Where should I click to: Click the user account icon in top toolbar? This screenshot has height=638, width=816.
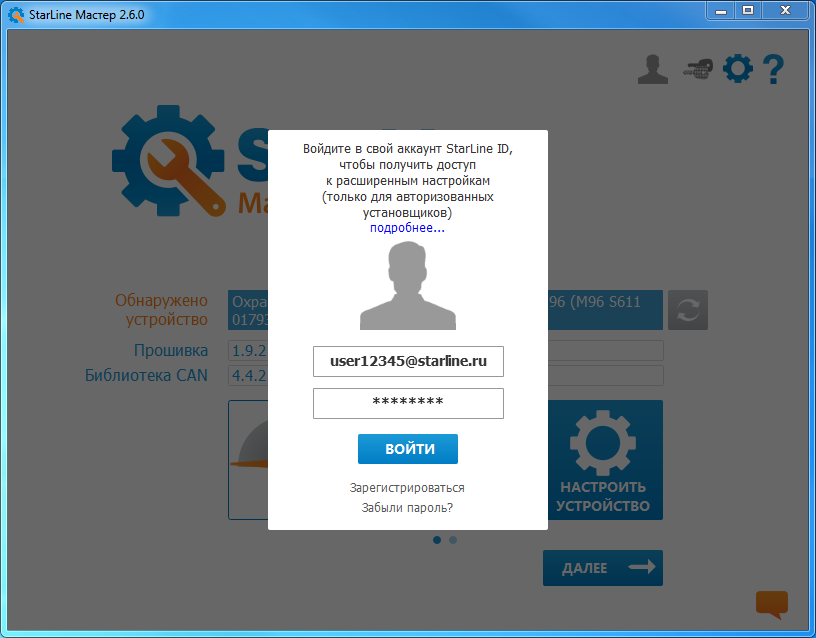click(652, 69)
